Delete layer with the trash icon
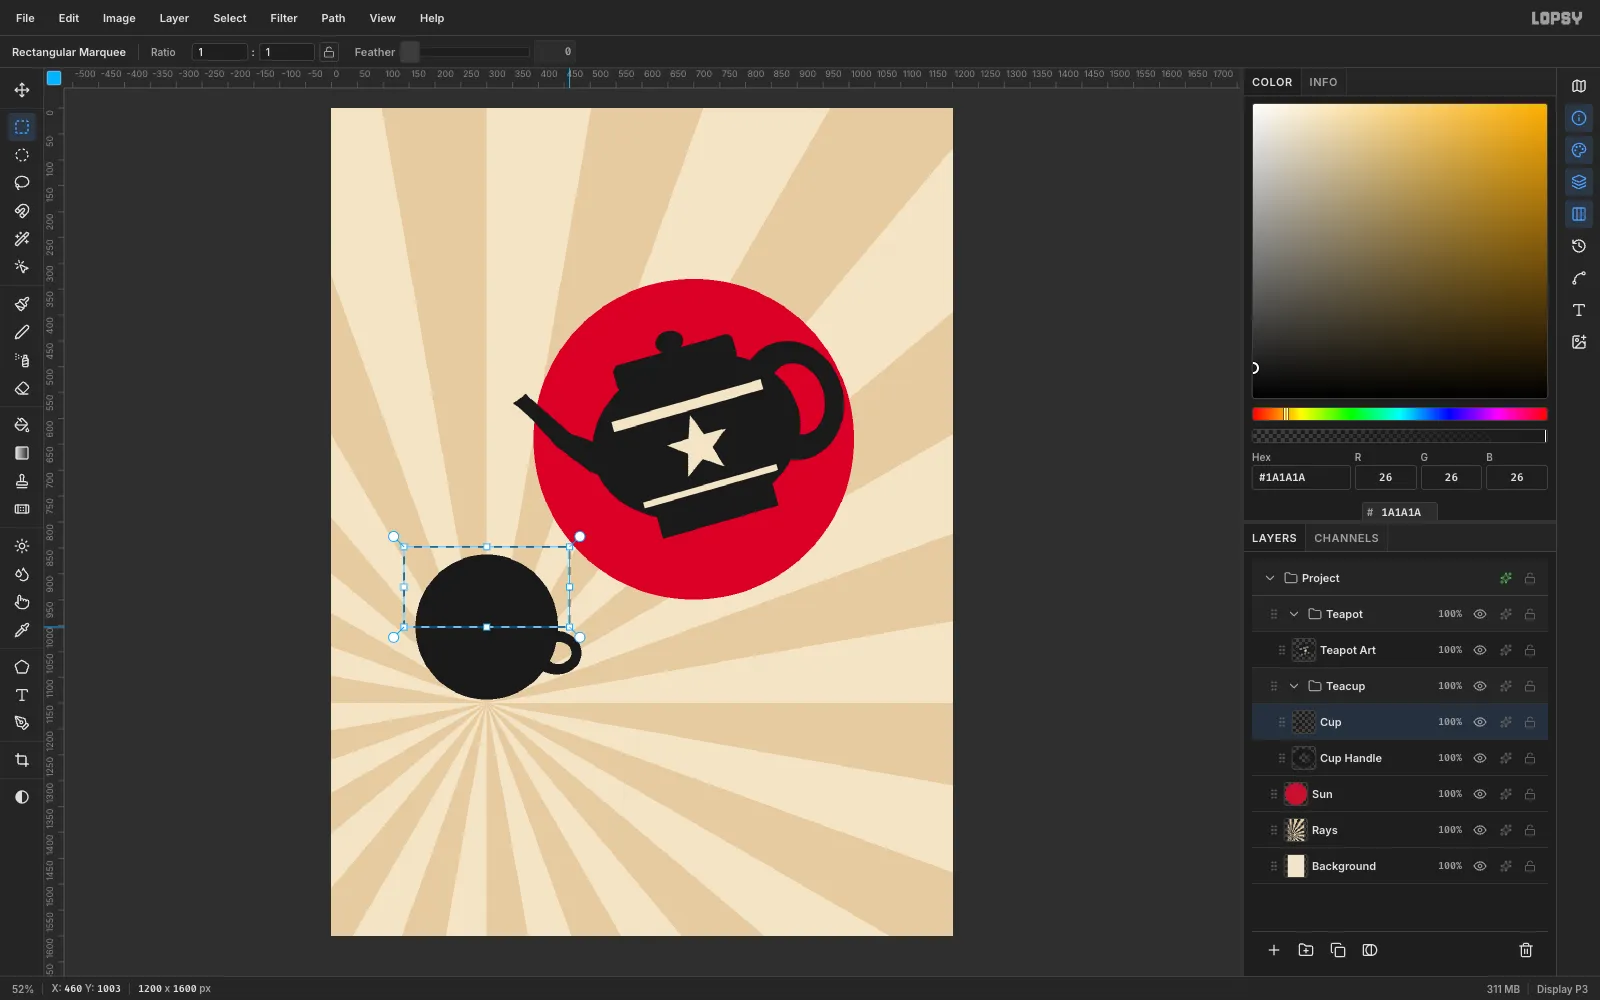 (1526, 950)
